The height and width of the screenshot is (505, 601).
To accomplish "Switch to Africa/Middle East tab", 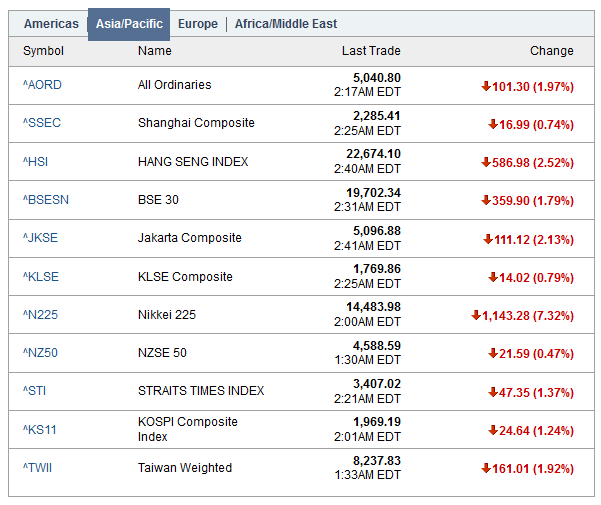I will [286, 24].
